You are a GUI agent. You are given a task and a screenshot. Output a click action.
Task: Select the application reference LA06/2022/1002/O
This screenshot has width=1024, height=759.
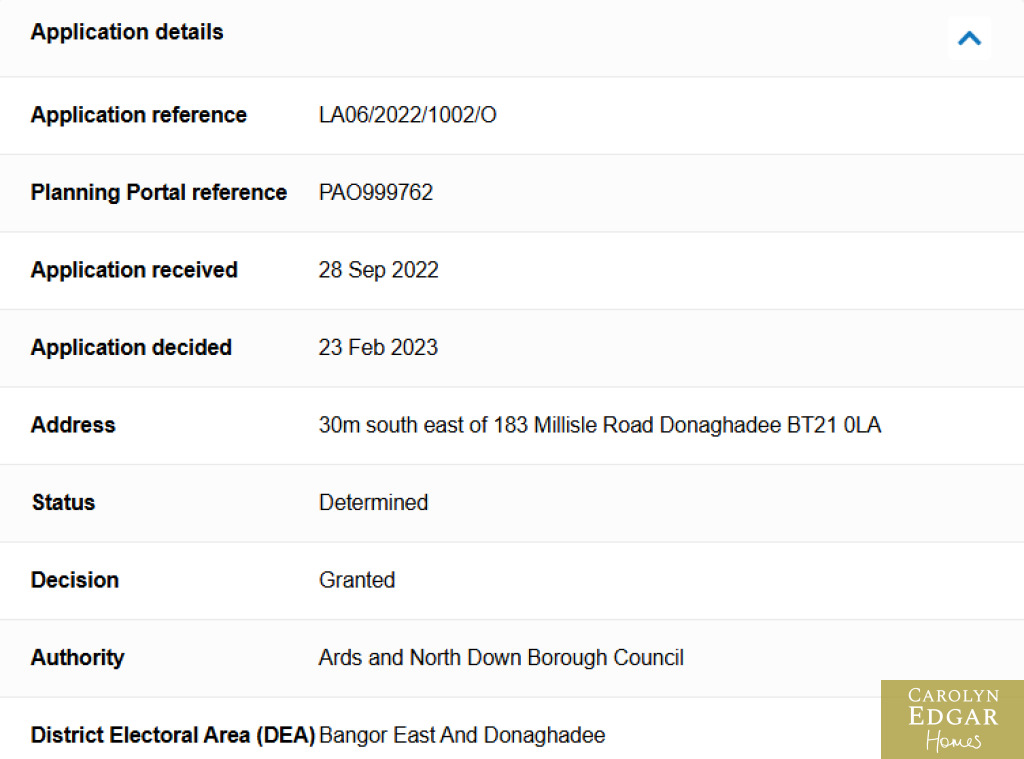[x=407, y=115]
